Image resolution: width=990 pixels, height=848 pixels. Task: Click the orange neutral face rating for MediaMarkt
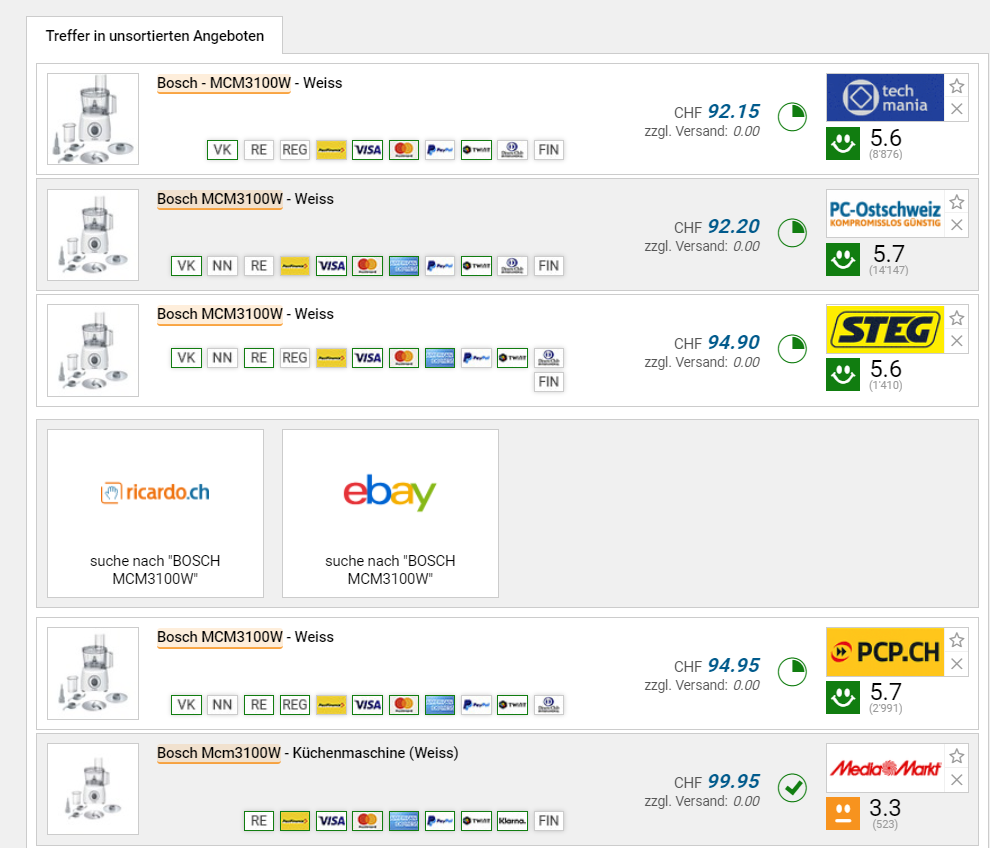(x=843, y=813)
